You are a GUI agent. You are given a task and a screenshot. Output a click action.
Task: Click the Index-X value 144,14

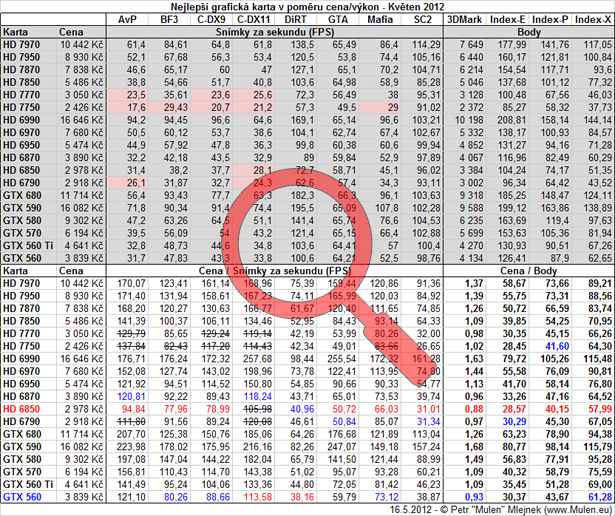point(597,120)
